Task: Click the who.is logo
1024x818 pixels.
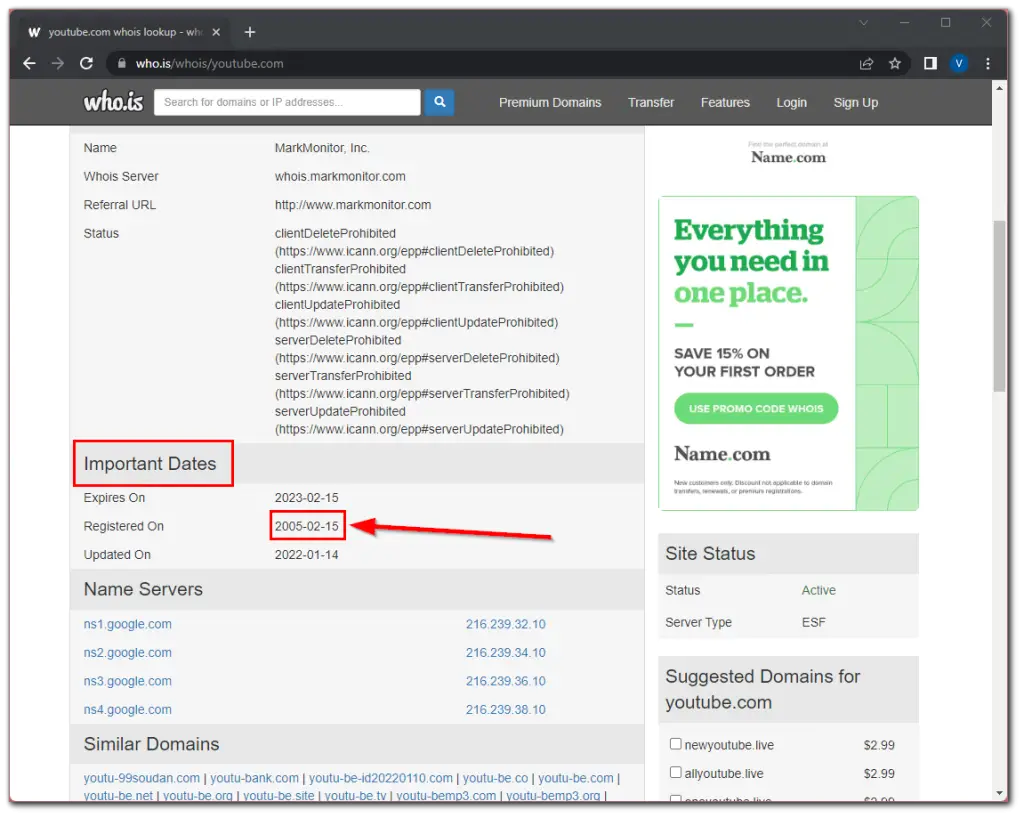Action: click(x=112, y=102)
